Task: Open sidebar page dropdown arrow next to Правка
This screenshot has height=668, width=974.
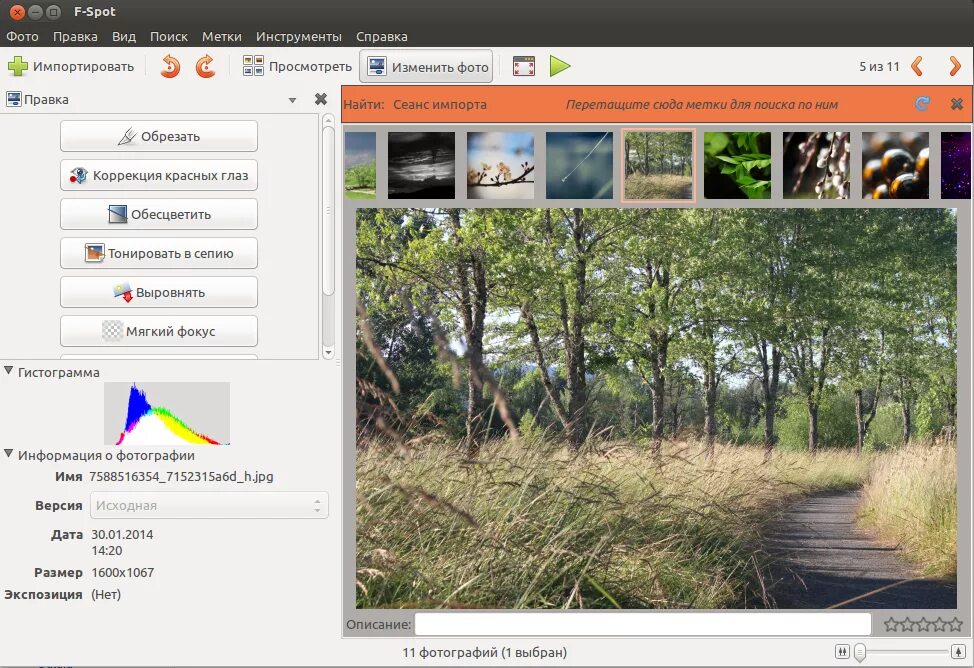Action: coord(292,100)
